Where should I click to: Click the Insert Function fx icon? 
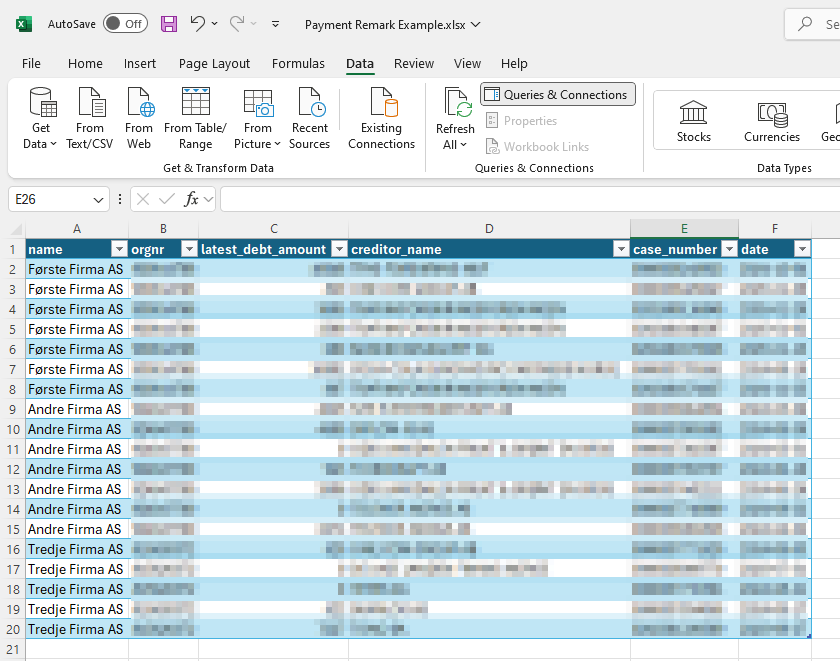tap(191, 199)
